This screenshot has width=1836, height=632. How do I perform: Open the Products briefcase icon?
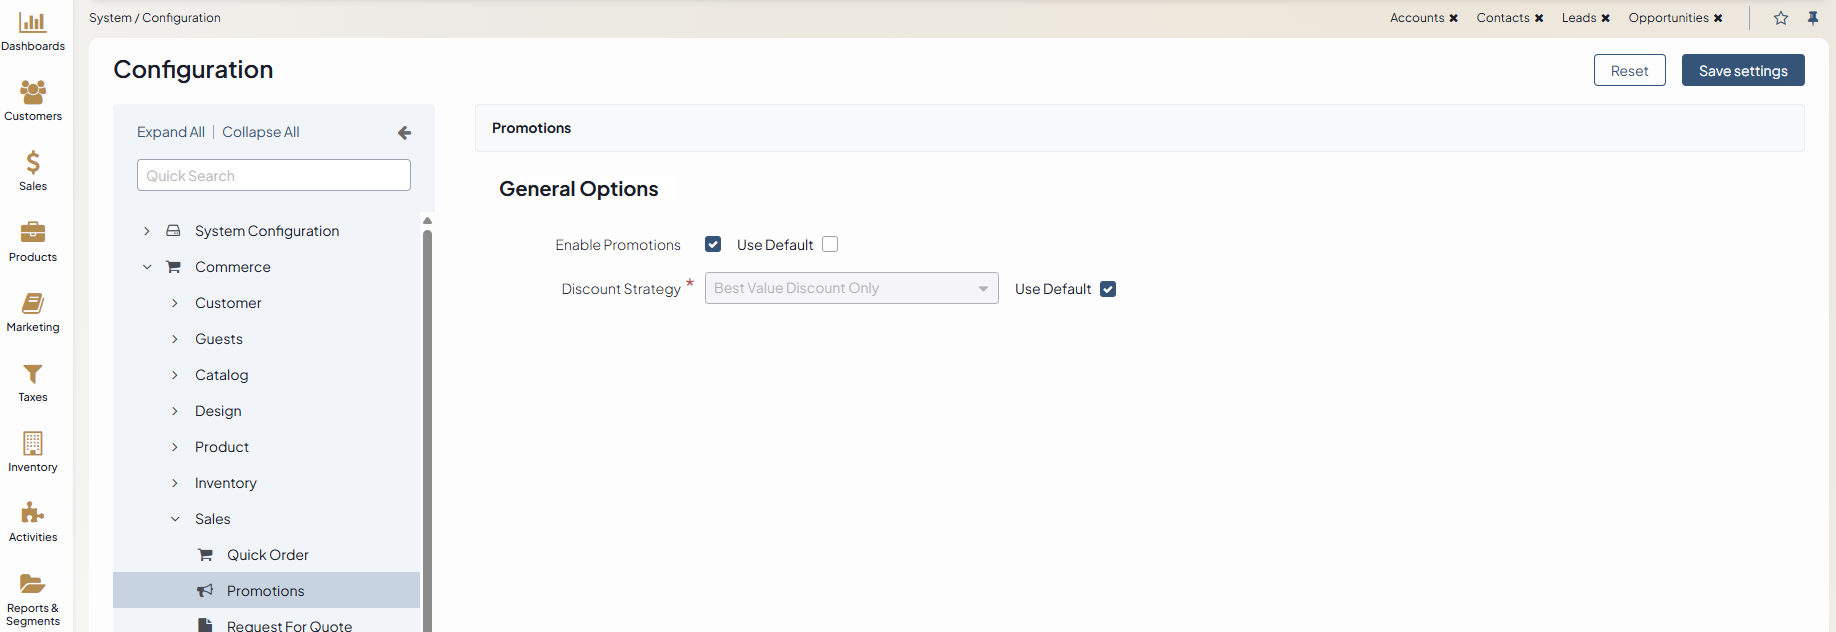(33, 233)
